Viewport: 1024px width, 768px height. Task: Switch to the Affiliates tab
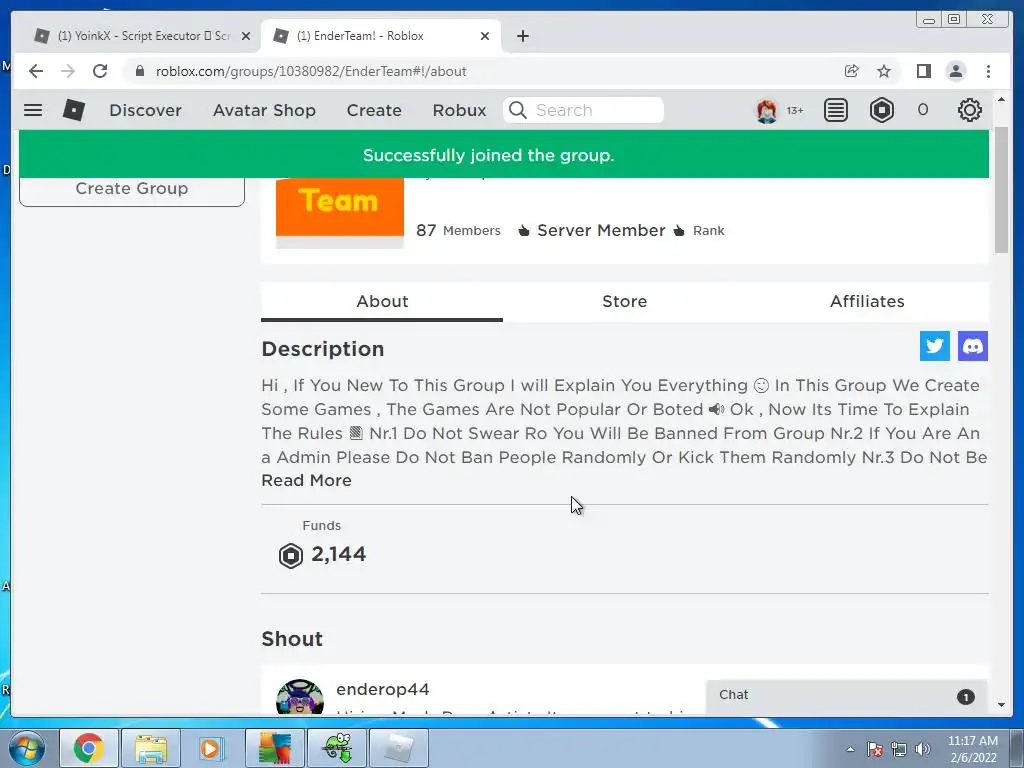pos(867,301)
